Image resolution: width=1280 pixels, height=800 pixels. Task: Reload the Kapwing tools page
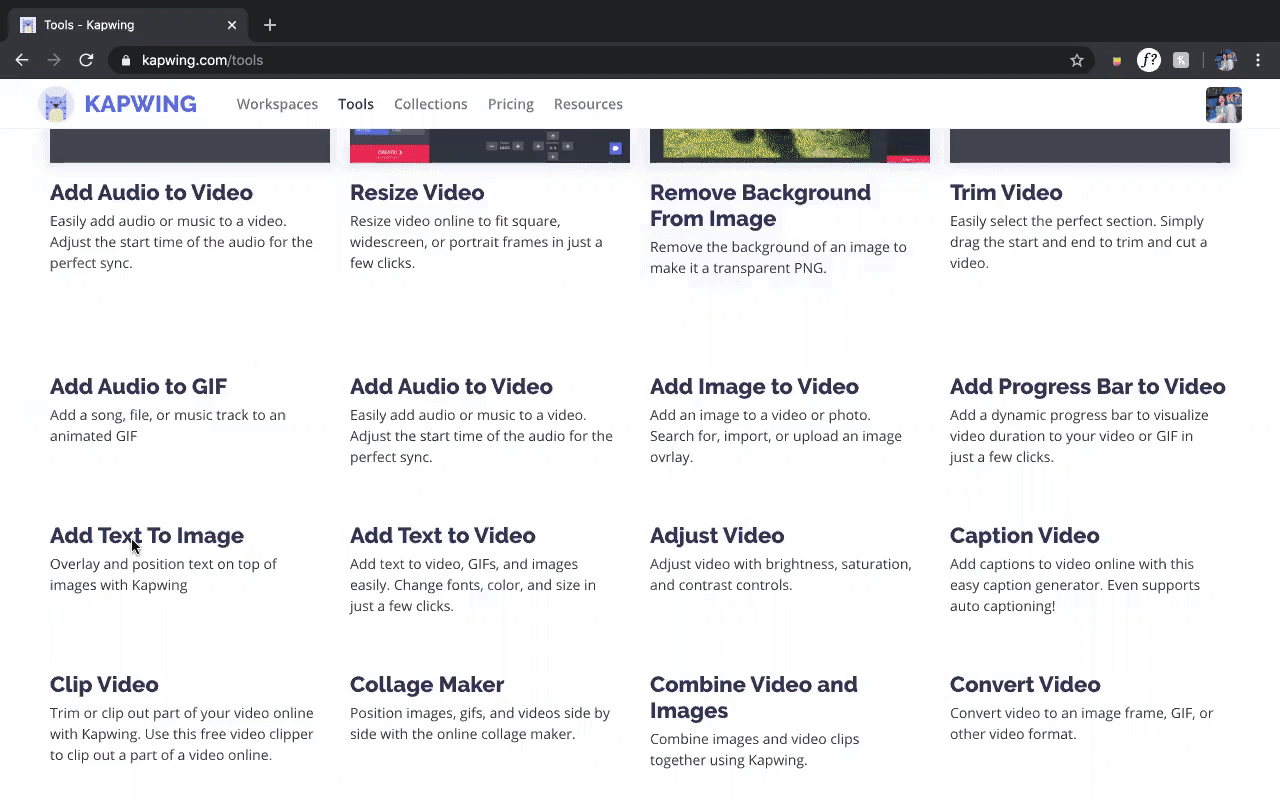tap(86, 60)
